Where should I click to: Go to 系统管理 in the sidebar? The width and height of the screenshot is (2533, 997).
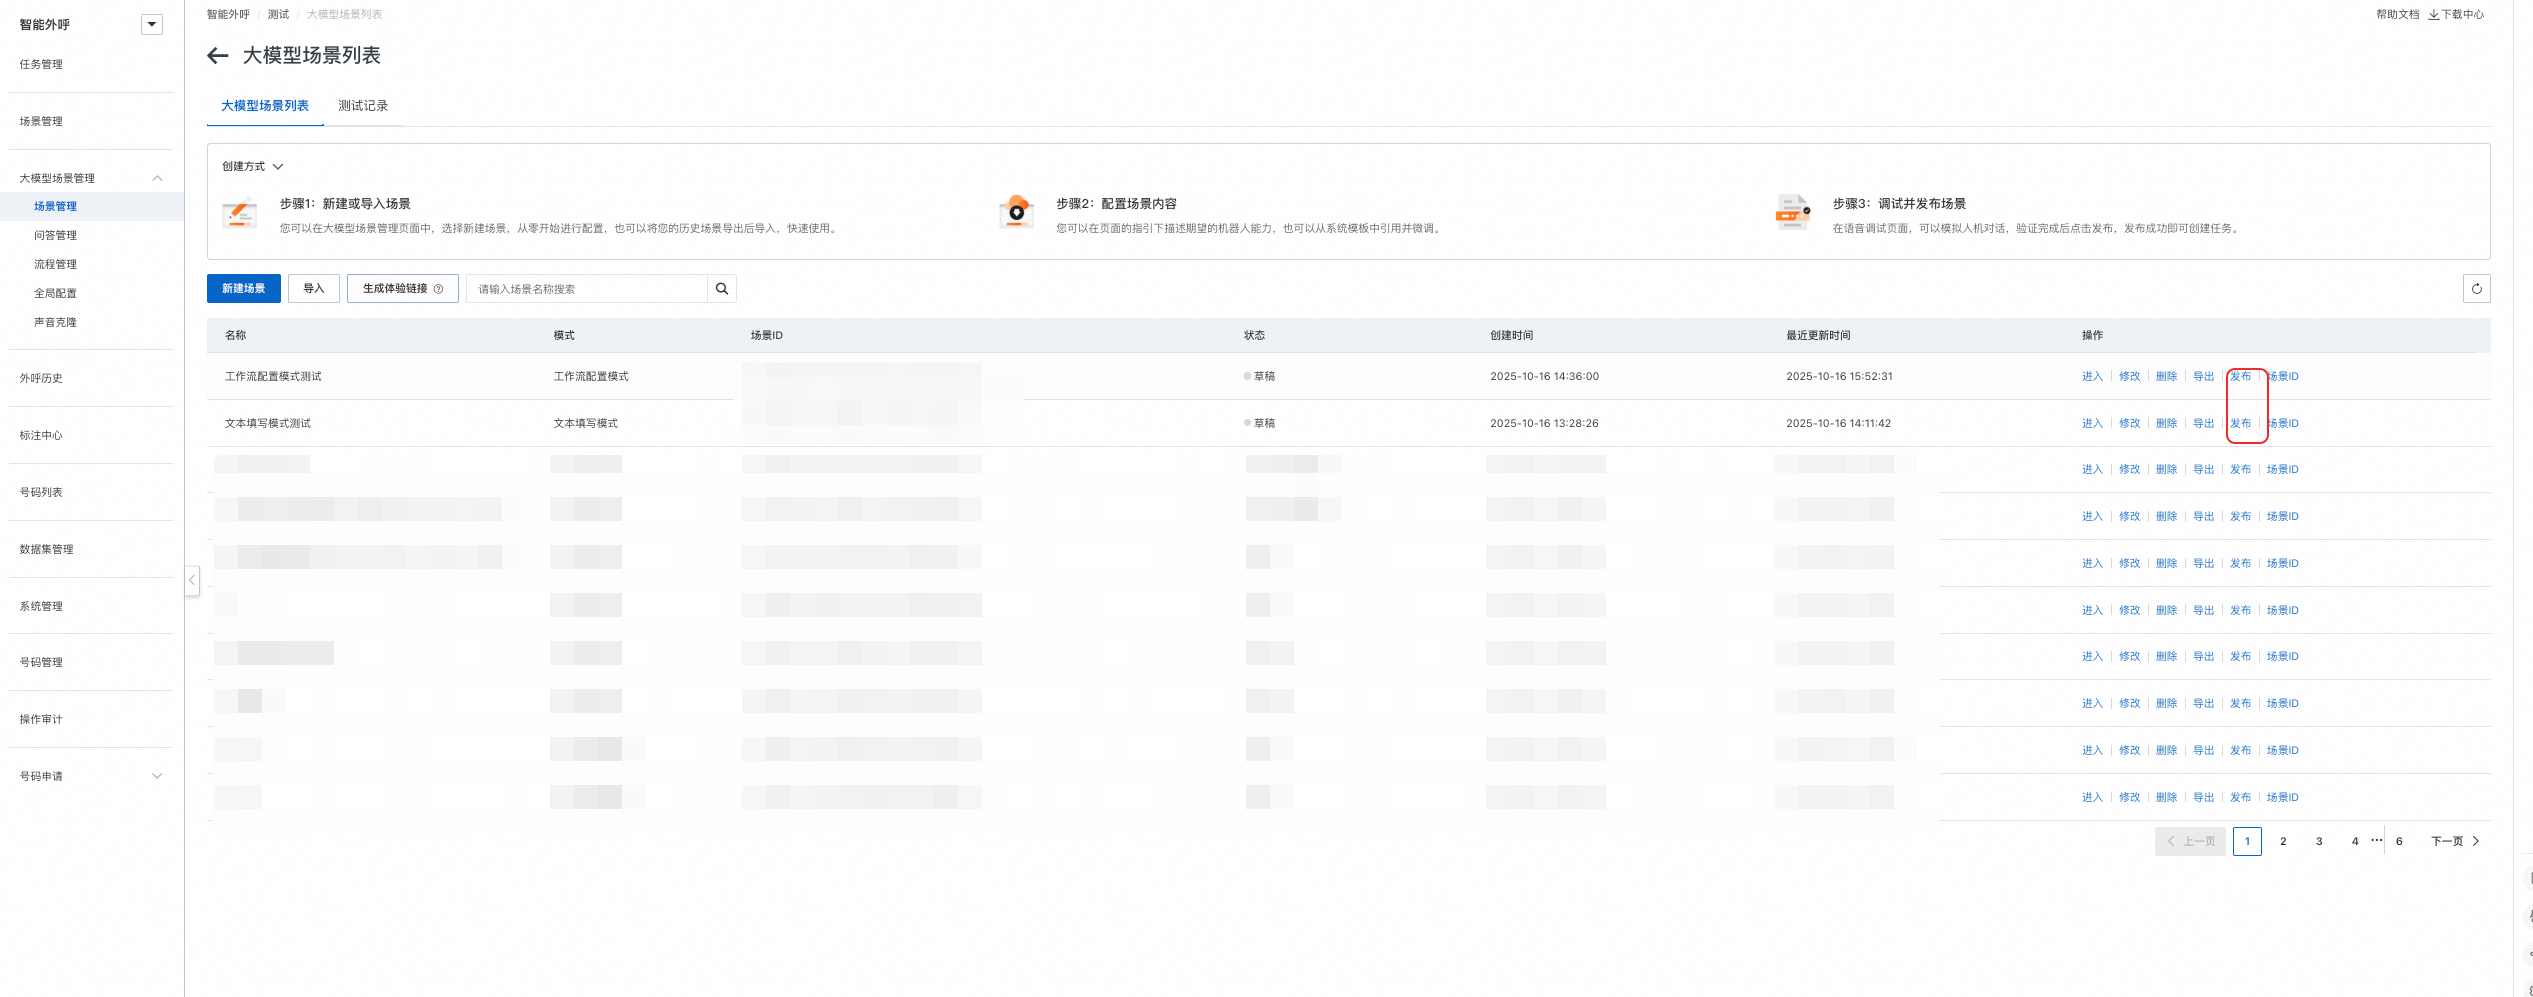tap(41, 606)
